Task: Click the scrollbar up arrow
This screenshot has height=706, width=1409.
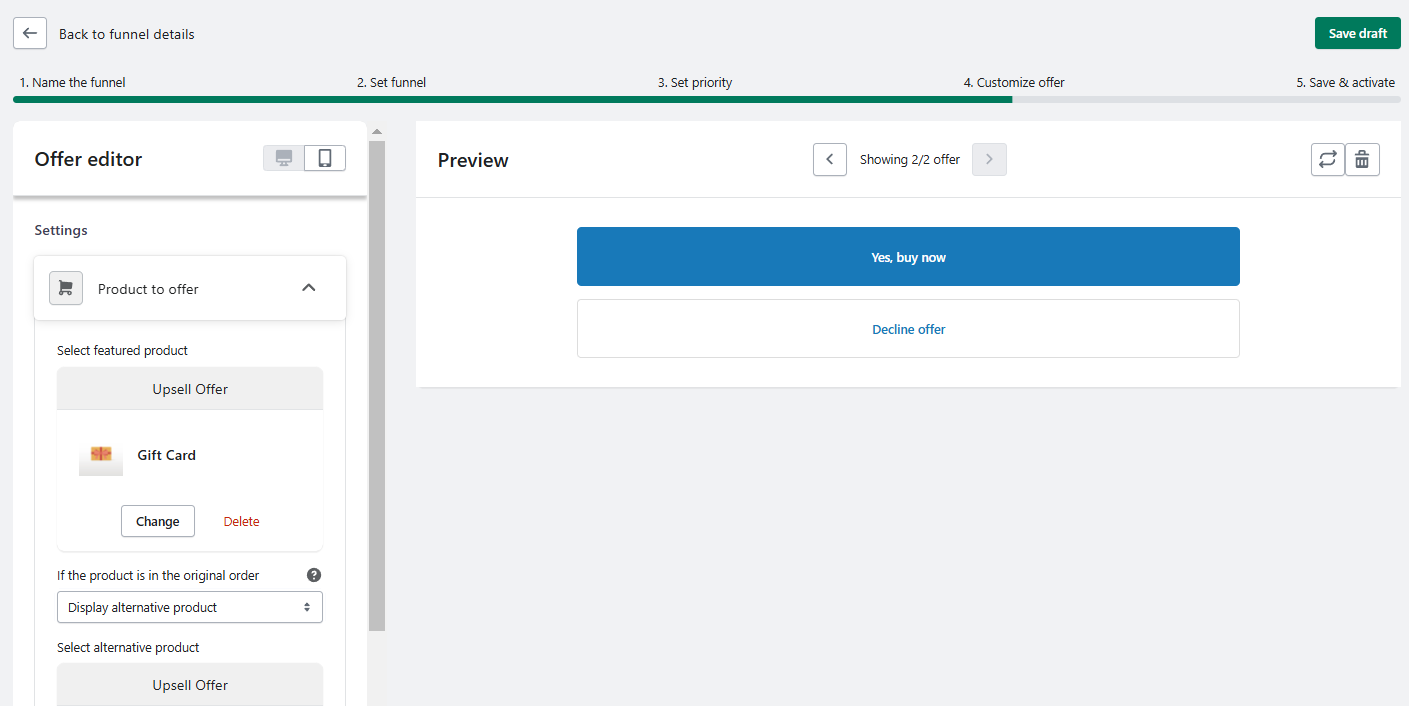Action: coord(377,131)
